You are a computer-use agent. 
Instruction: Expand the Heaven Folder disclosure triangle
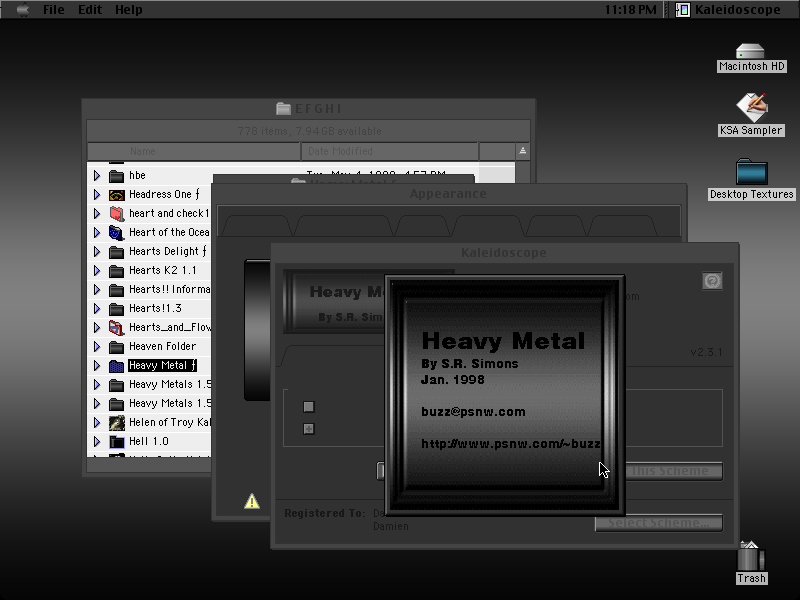(97, 346)
